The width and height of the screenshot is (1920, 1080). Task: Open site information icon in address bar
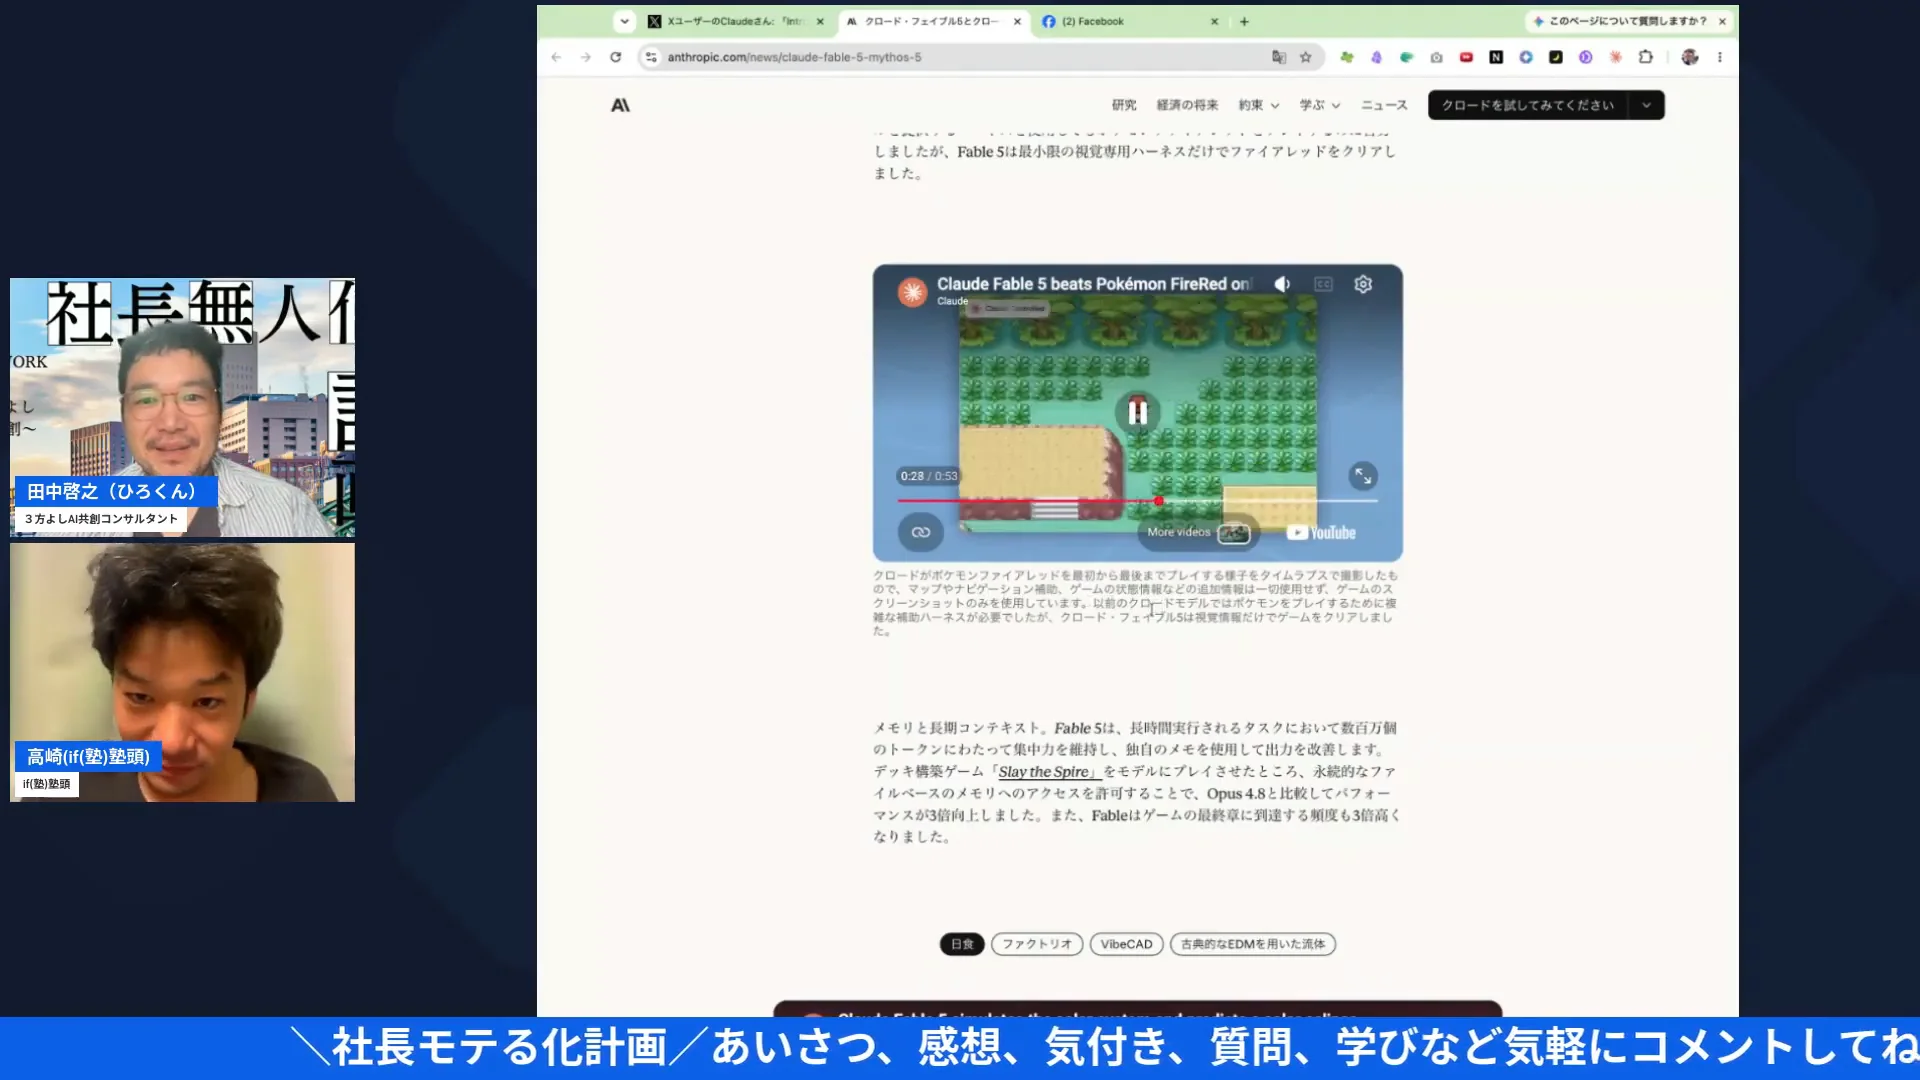point(651,57)
